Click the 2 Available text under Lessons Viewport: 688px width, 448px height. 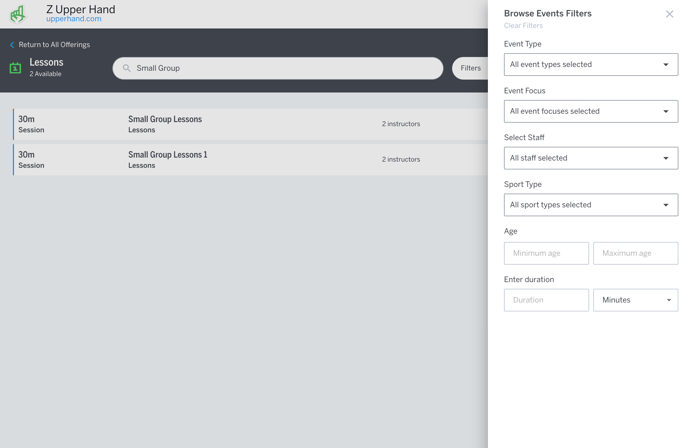[x=45, y=74]
